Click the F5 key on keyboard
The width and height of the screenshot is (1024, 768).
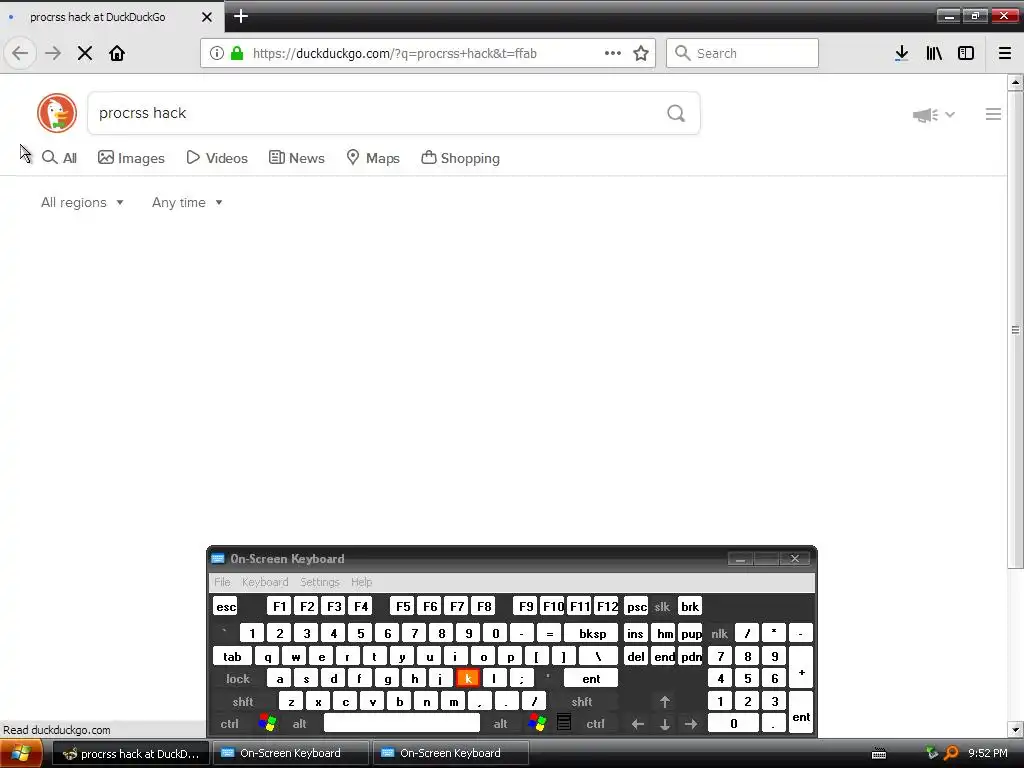(403, 607)
